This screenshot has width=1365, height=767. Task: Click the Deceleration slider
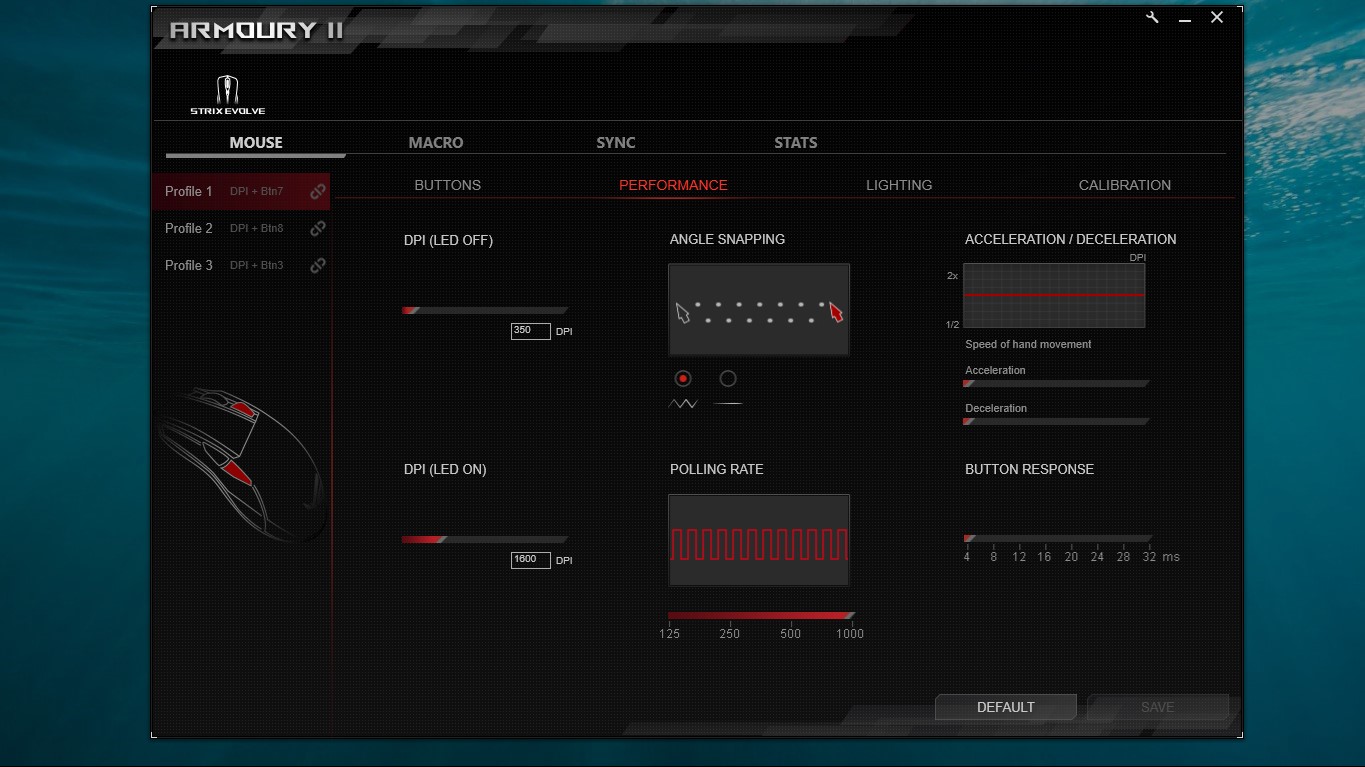click(1056, 422)
